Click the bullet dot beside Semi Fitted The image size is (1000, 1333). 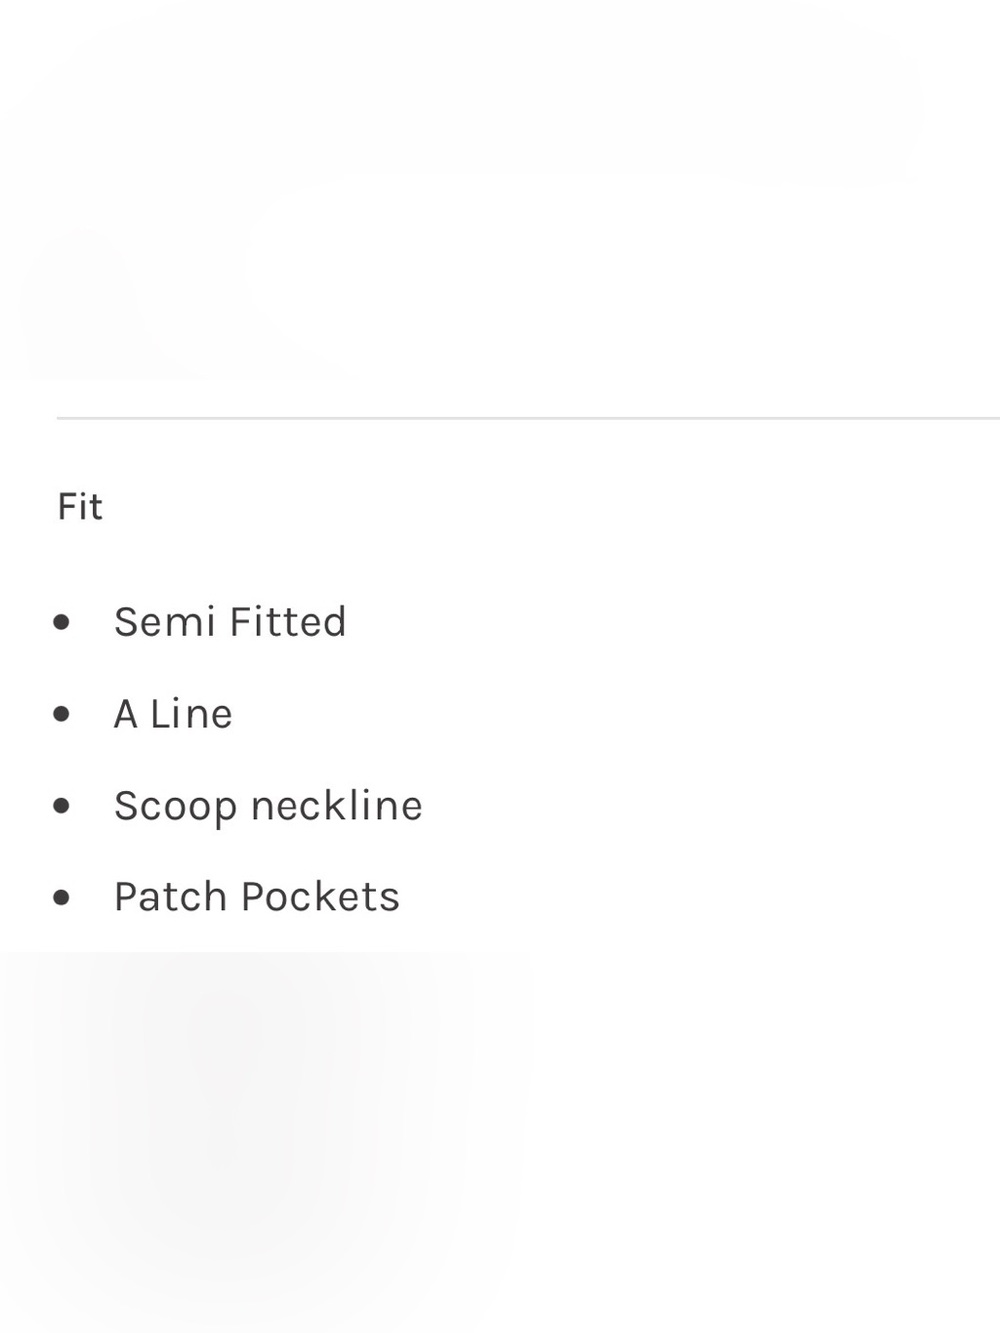pos(62,622)
